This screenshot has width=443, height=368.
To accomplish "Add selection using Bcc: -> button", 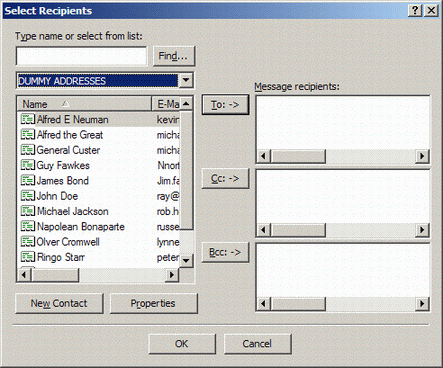I will (x=225, y=252).
